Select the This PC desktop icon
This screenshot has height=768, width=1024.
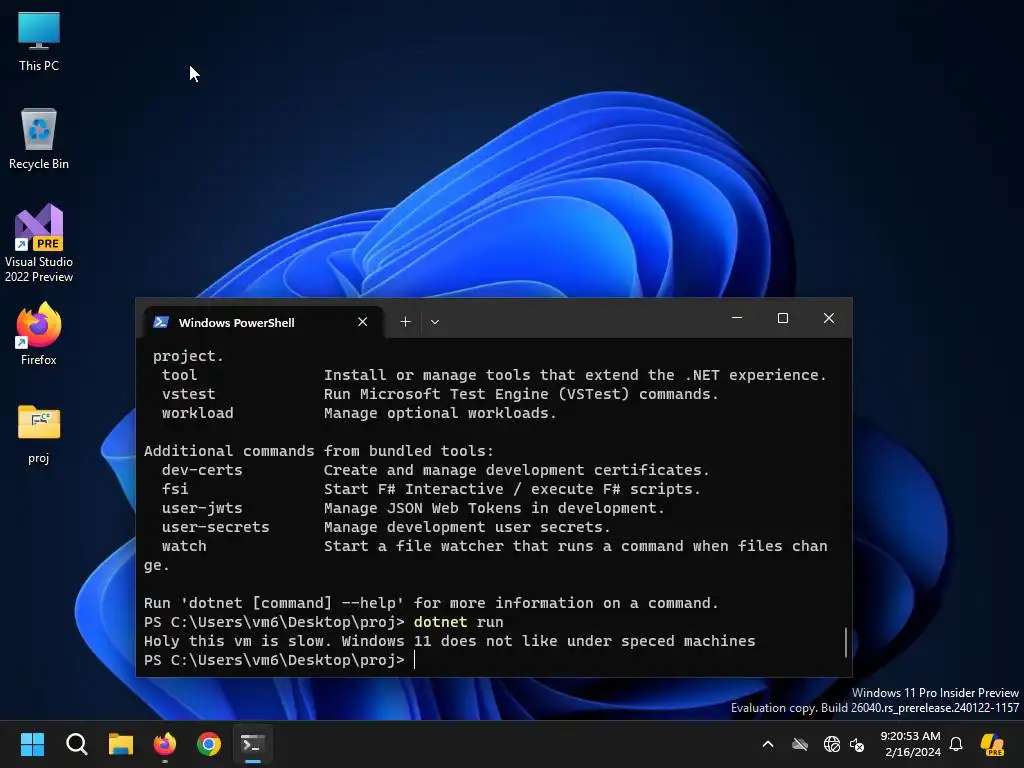coord(39,40)
